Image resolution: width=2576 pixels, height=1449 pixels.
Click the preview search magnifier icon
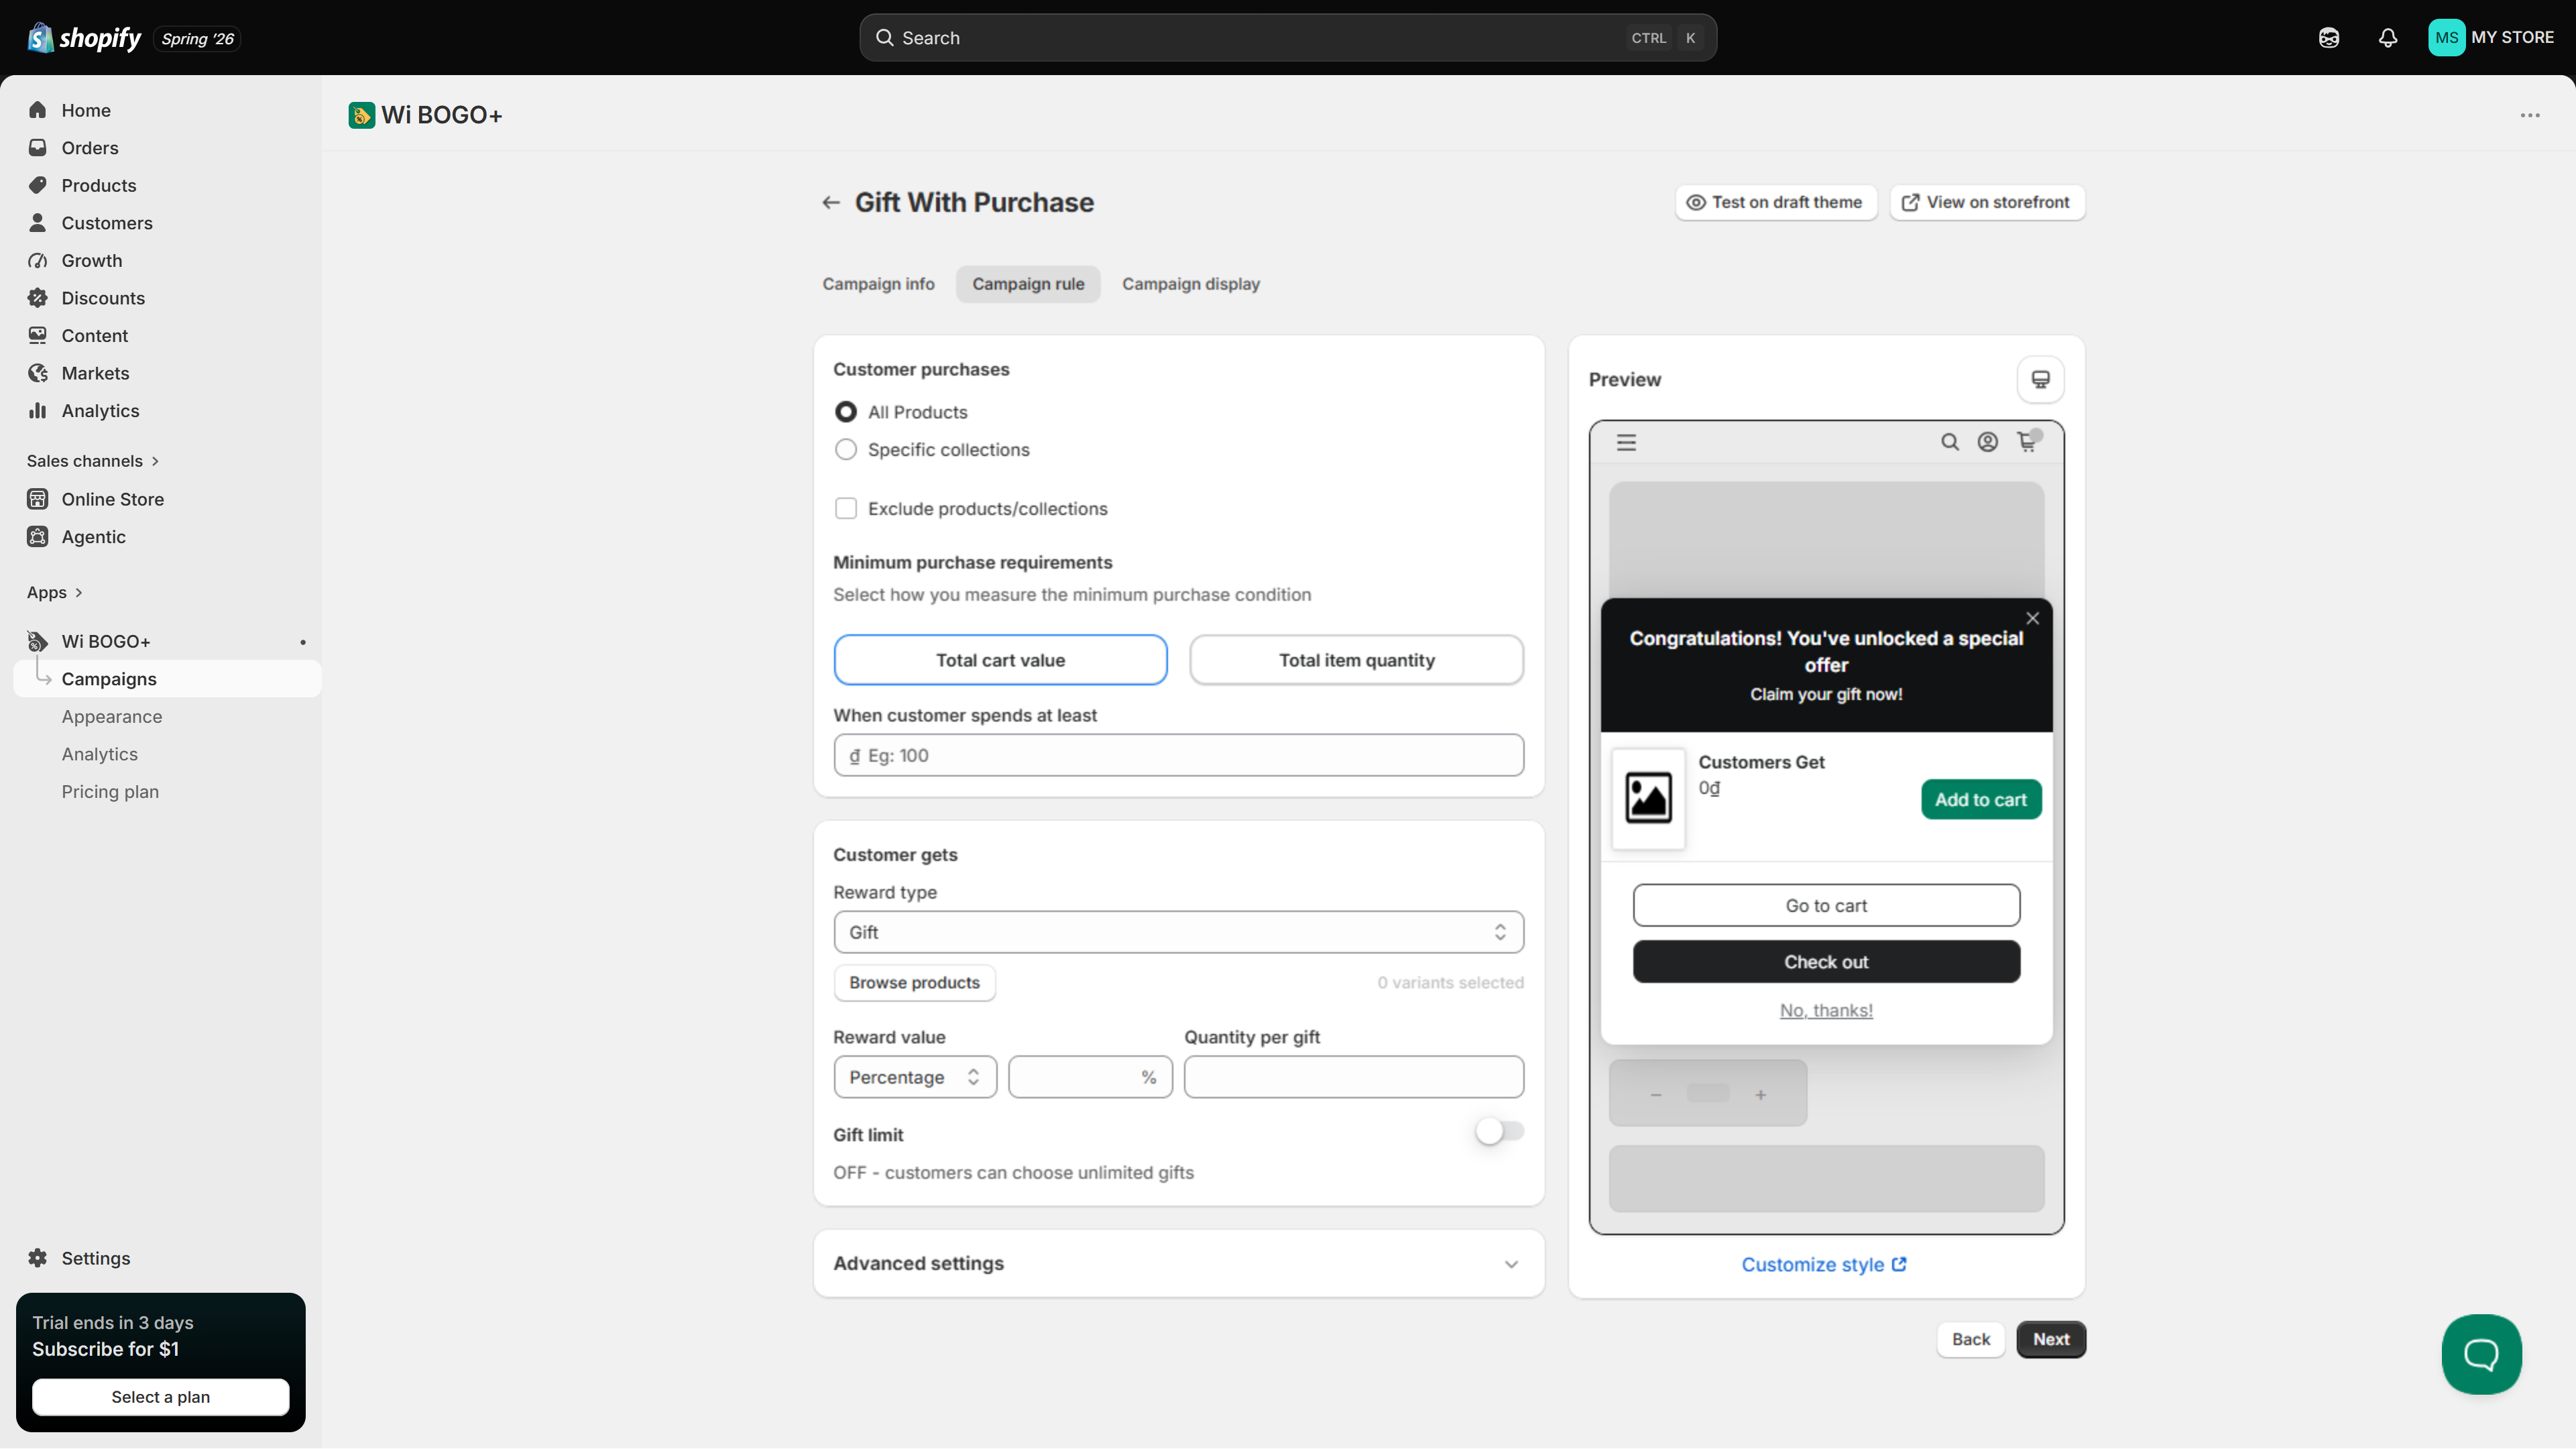click(1950, 442)
